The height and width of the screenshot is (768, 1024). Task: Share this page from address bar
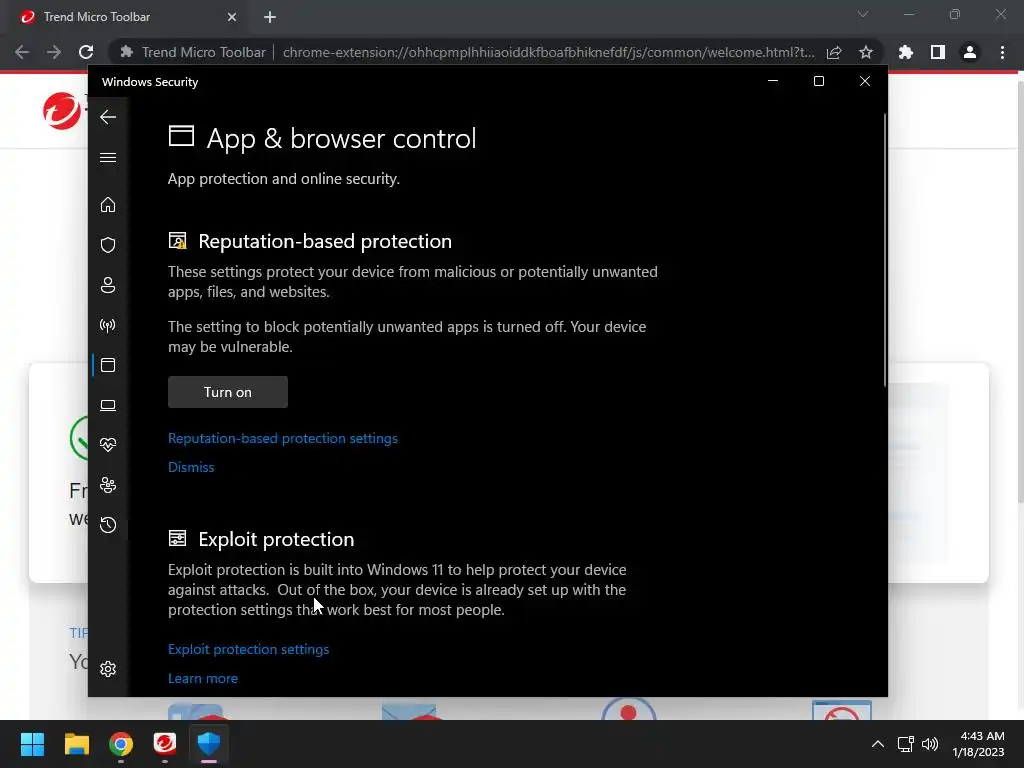coord(834,52)
